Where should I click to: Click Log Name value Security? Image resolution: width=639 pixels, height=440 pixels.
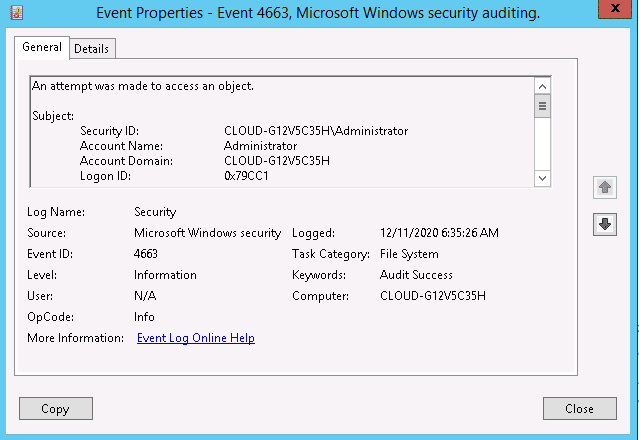point(155,212)
